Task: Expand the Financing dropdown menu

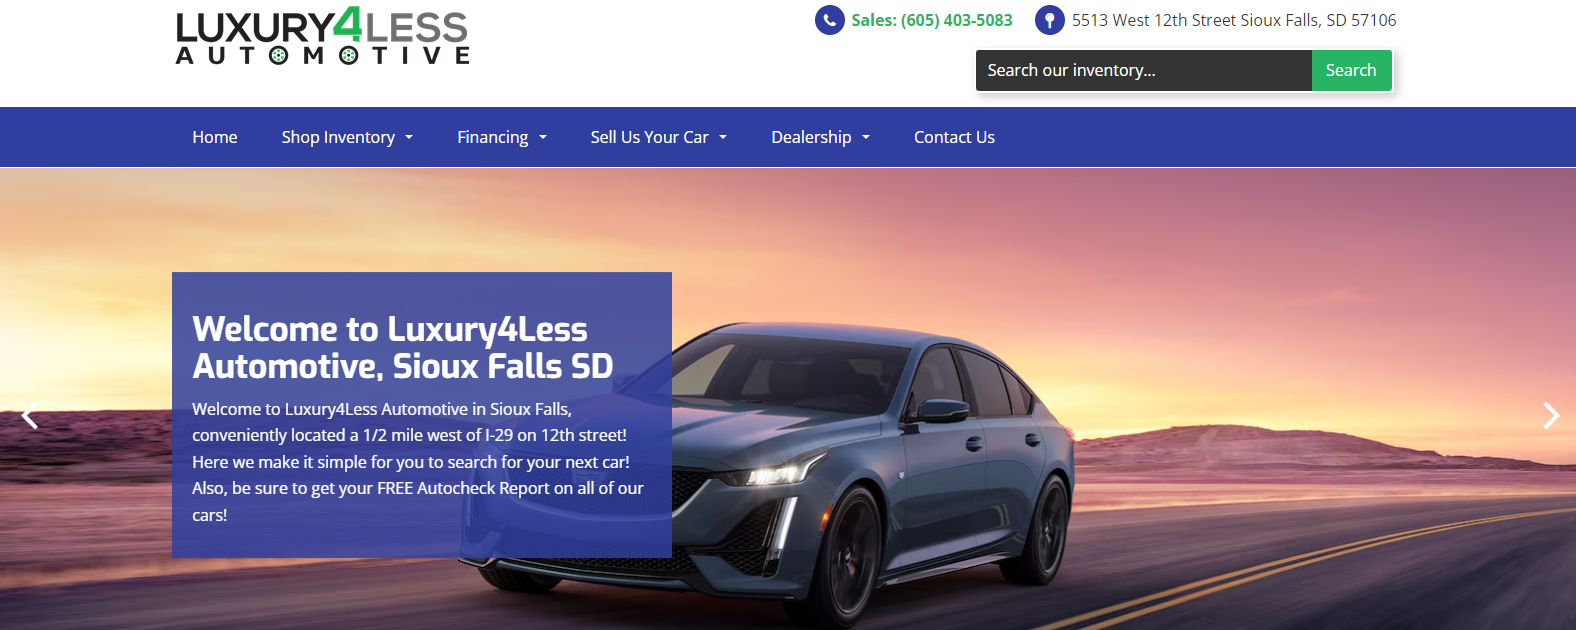Action: coord(502,137)
